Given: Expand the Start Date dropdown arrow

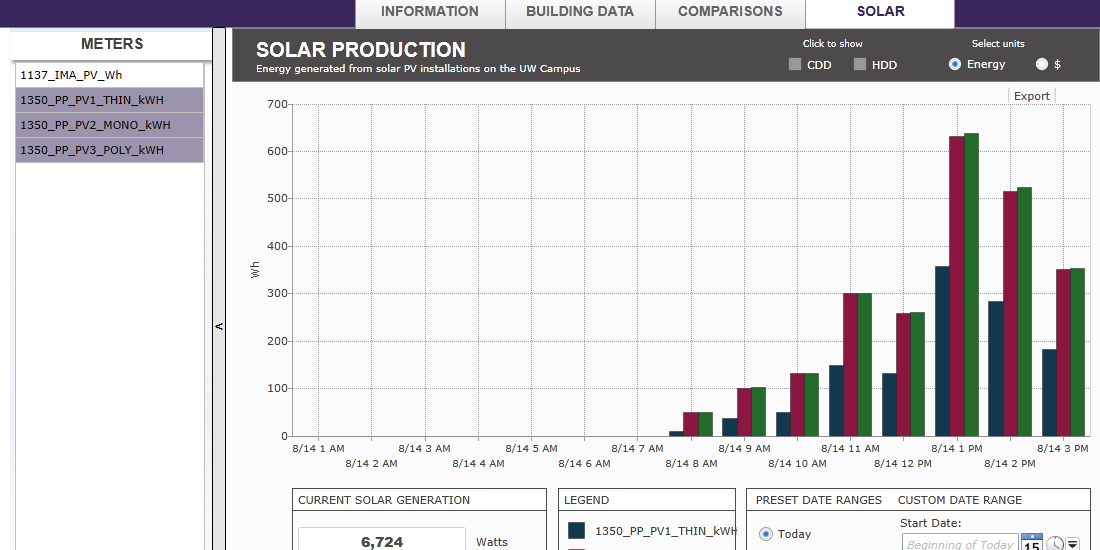Looking at the screenshot, I should point(1072,544).
